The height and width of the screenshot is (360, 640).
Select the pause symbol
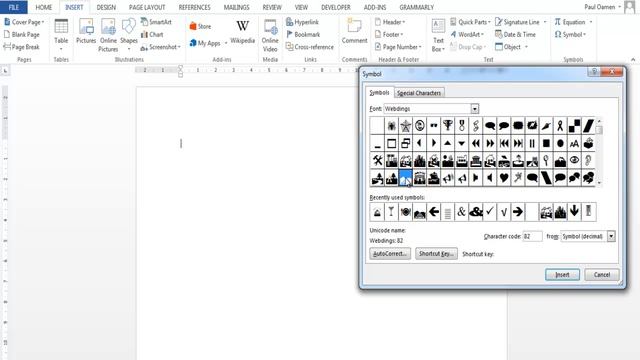point(532,143)
